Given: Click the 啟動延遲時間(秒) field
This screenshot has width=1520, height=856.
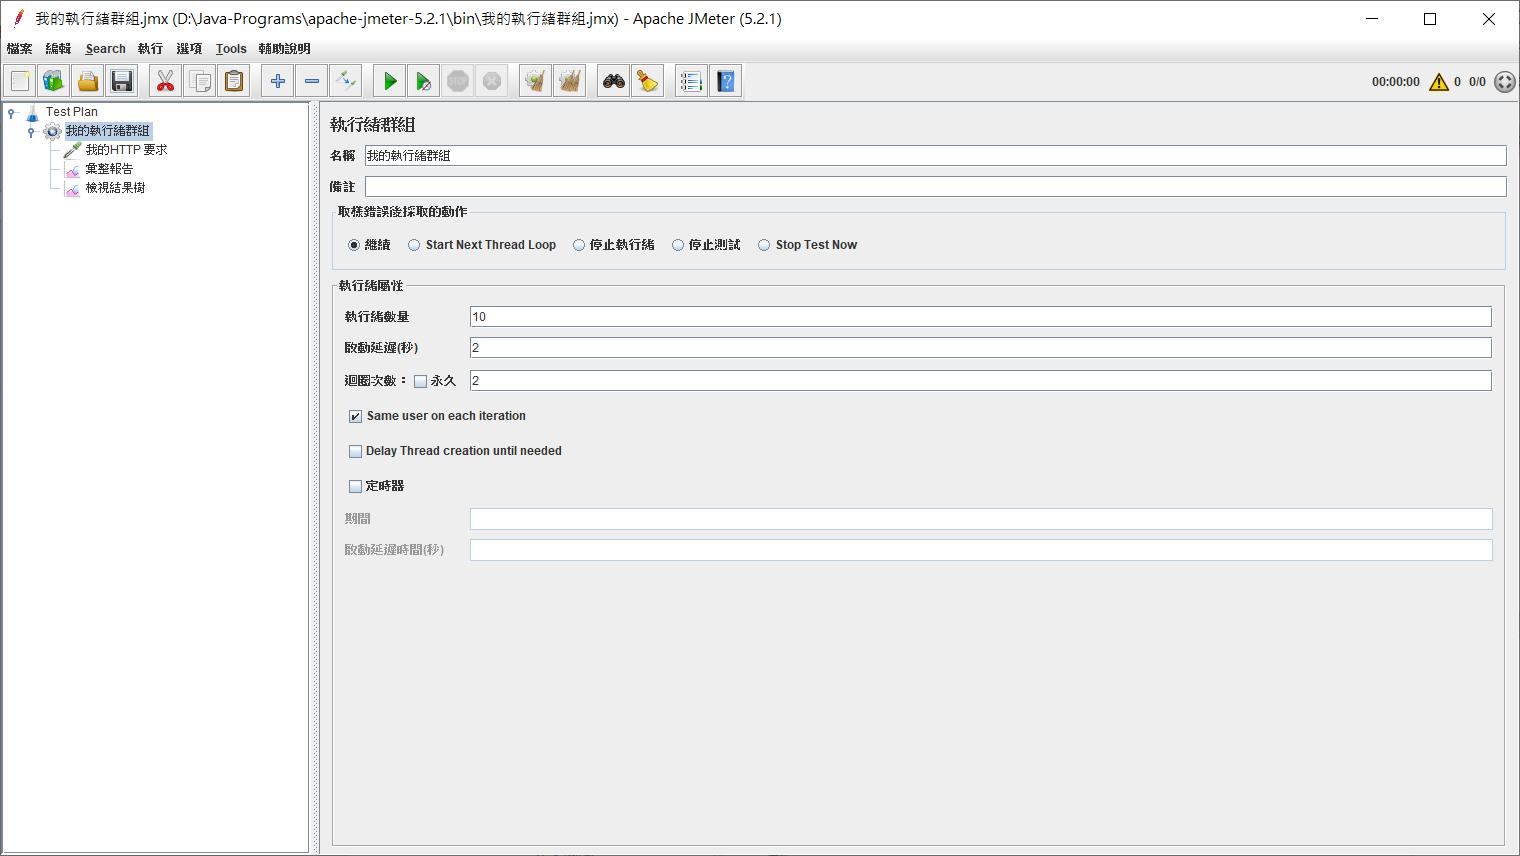Looking at the screenshot, I should coord(981,550).
